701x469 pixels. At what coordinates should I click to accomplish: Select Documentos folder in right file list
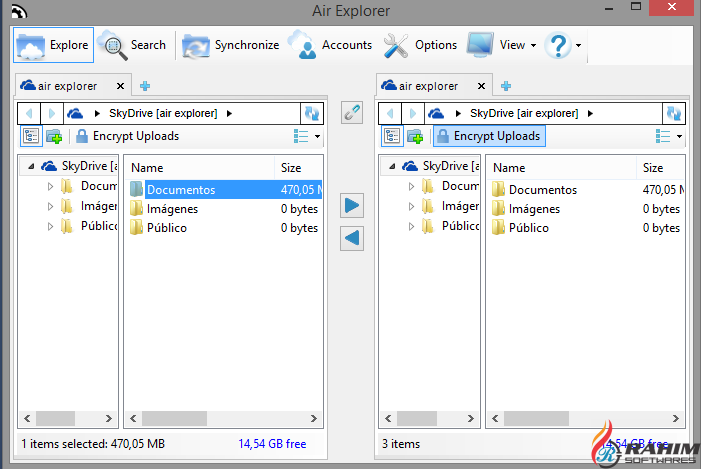(x=535, y=190)
